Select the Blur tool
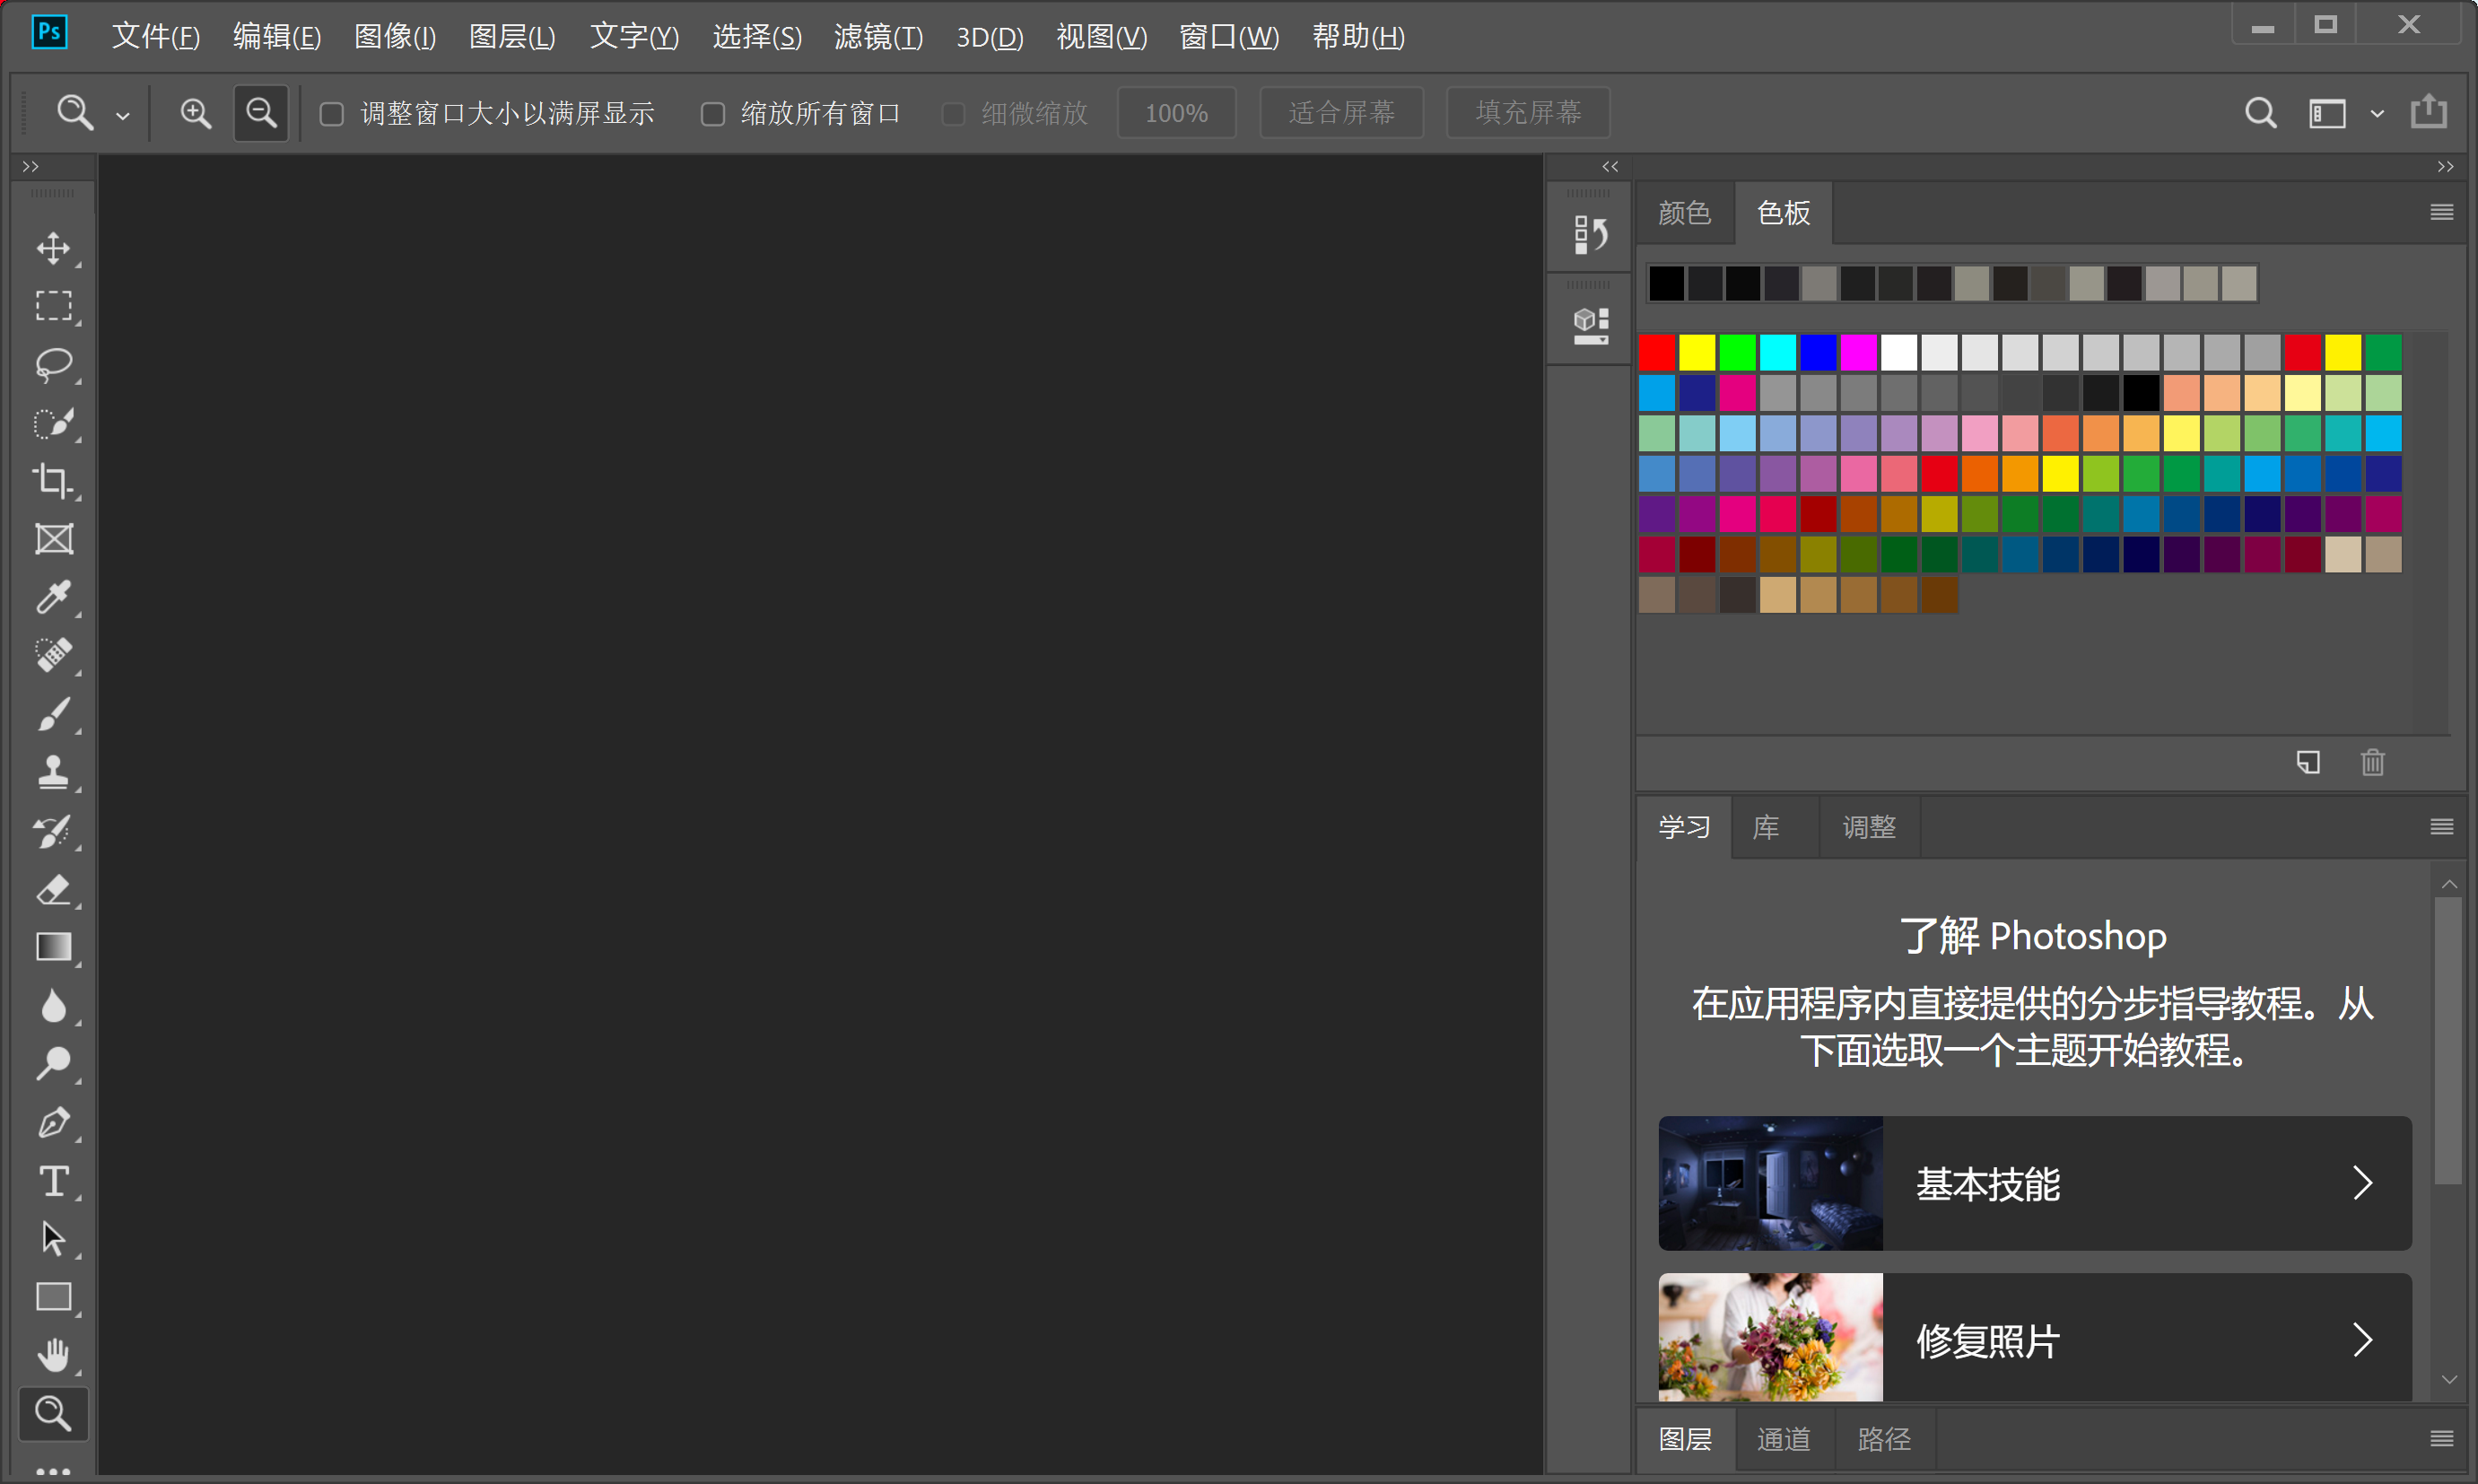Viewport: 2478px width, 1484px height. point(53,1006)
